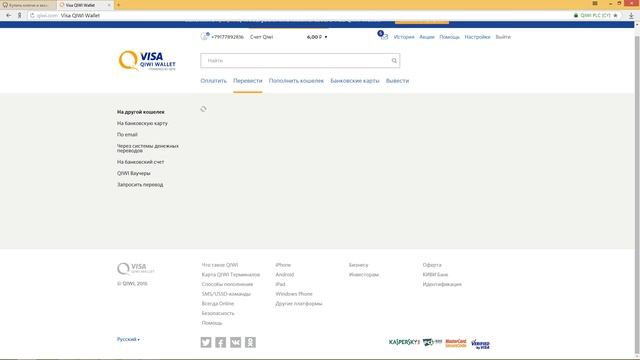The height and width of the screenshot is (360, 640).
Task: Open the Вывести tab
Action: pyautogui.click(x=397, y=81)
